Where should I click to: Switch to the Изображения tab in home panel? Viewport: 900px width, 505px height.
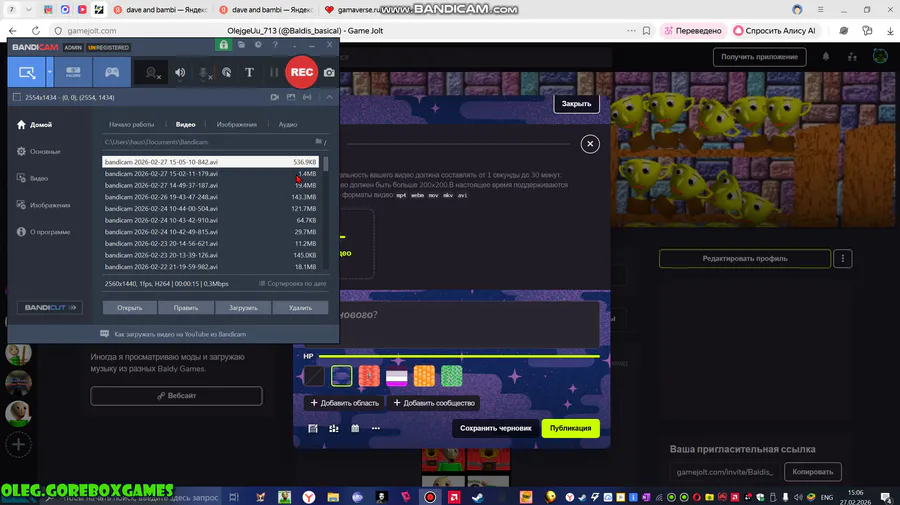point(236,125)
